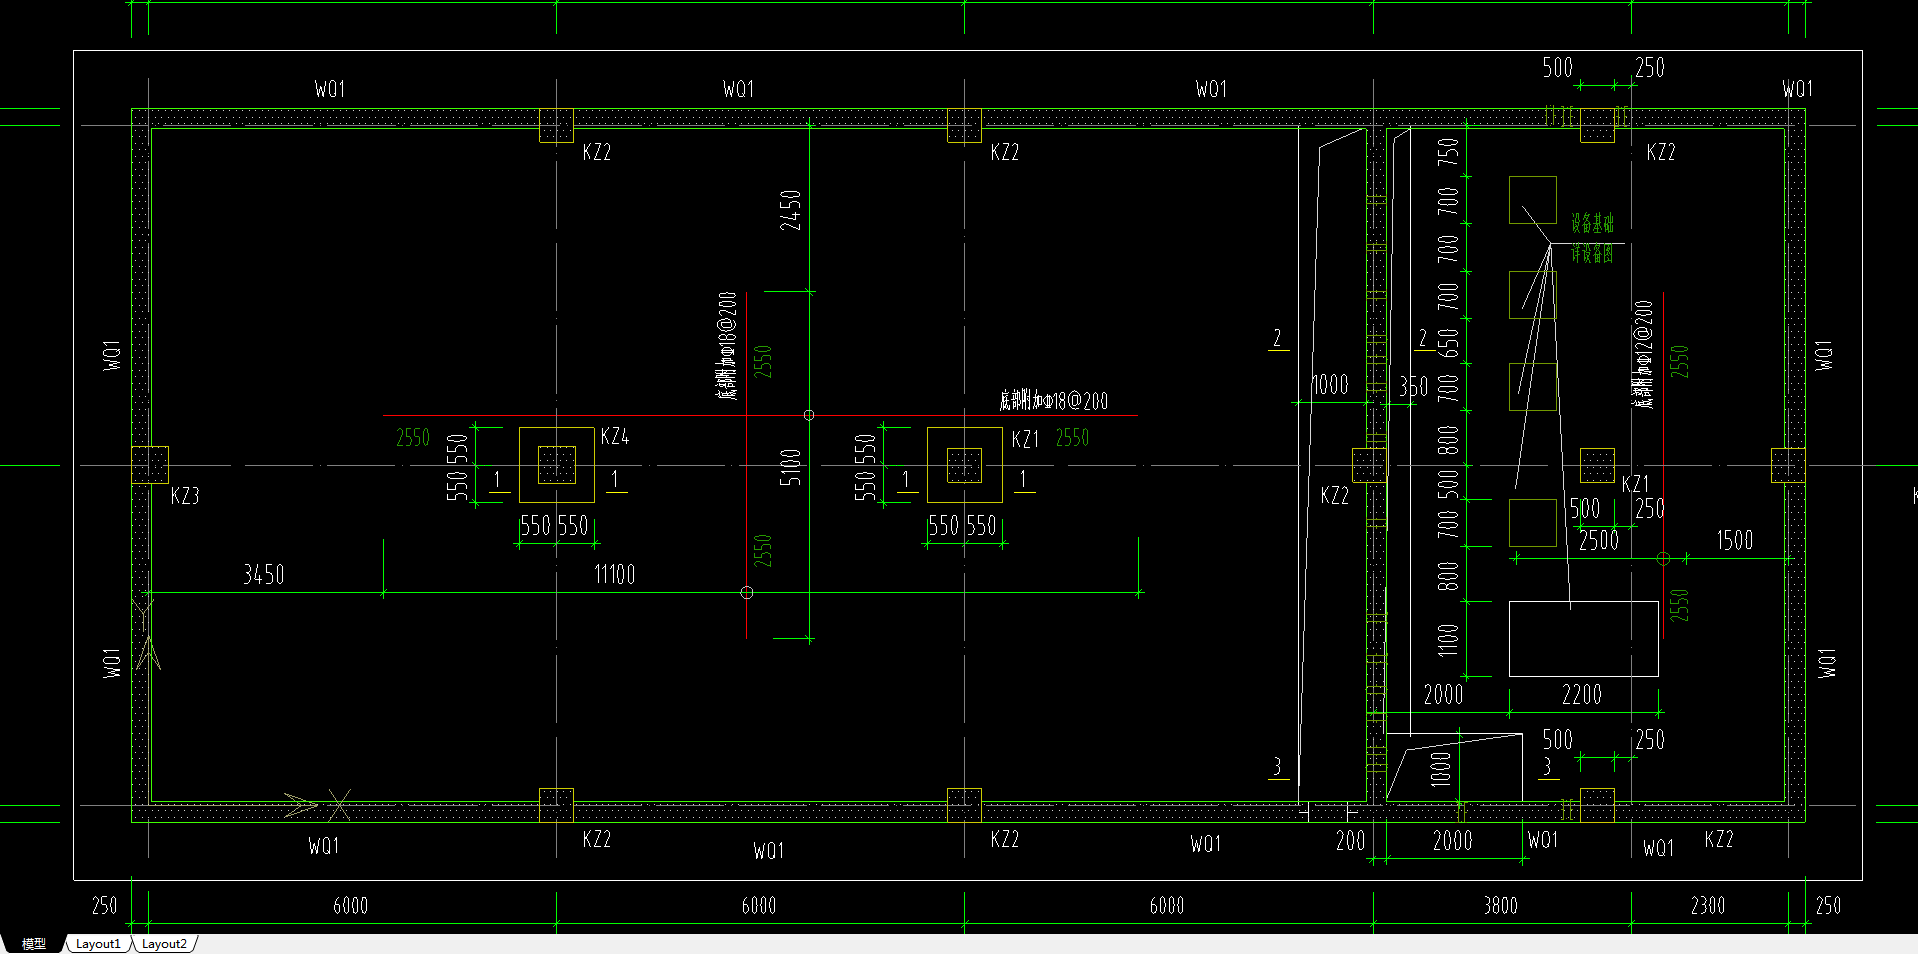This screenshot has width=1918, height=954.
Task: Select the vertical 2450 dimension text
Action: click(x=791, y=210)
